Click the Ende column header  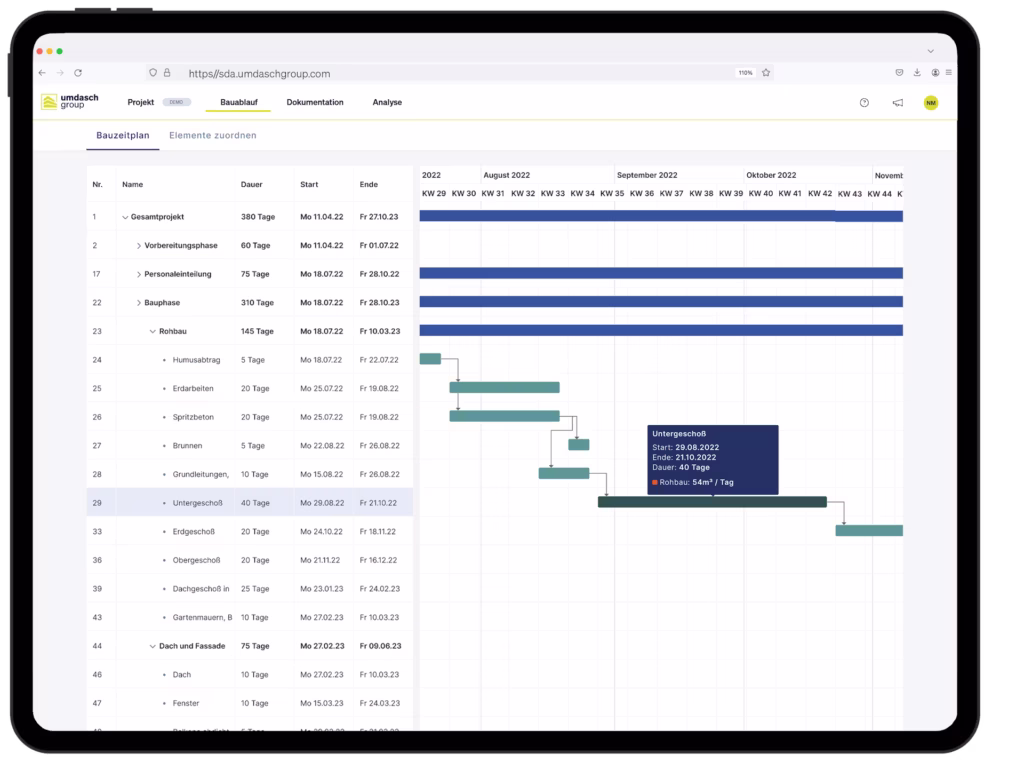368,185
